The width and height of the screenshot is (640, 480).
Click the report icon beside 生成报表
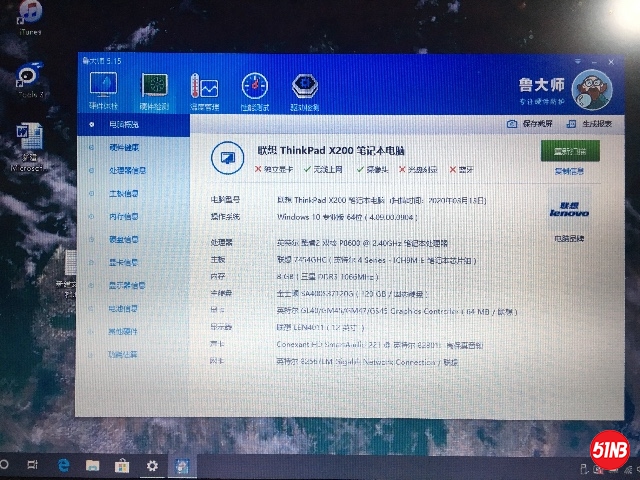(x=571, y=124)
